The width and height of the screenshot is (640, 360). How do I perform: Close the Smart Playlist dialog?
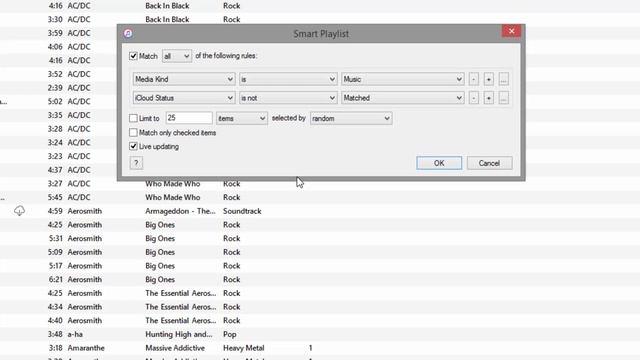(511, 31)
